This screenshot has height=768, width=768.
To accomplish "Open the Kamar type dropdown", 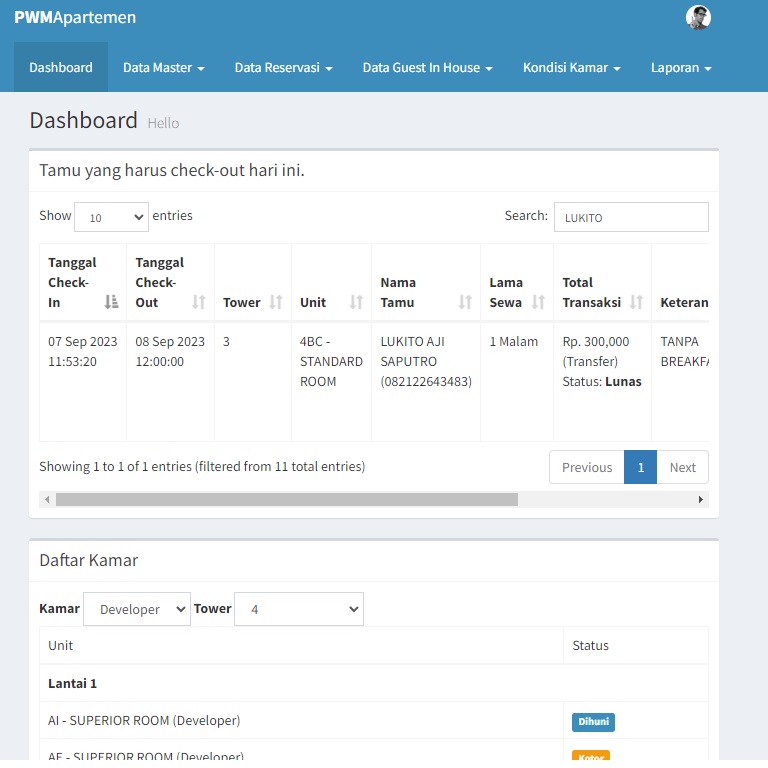I will 137,609.
